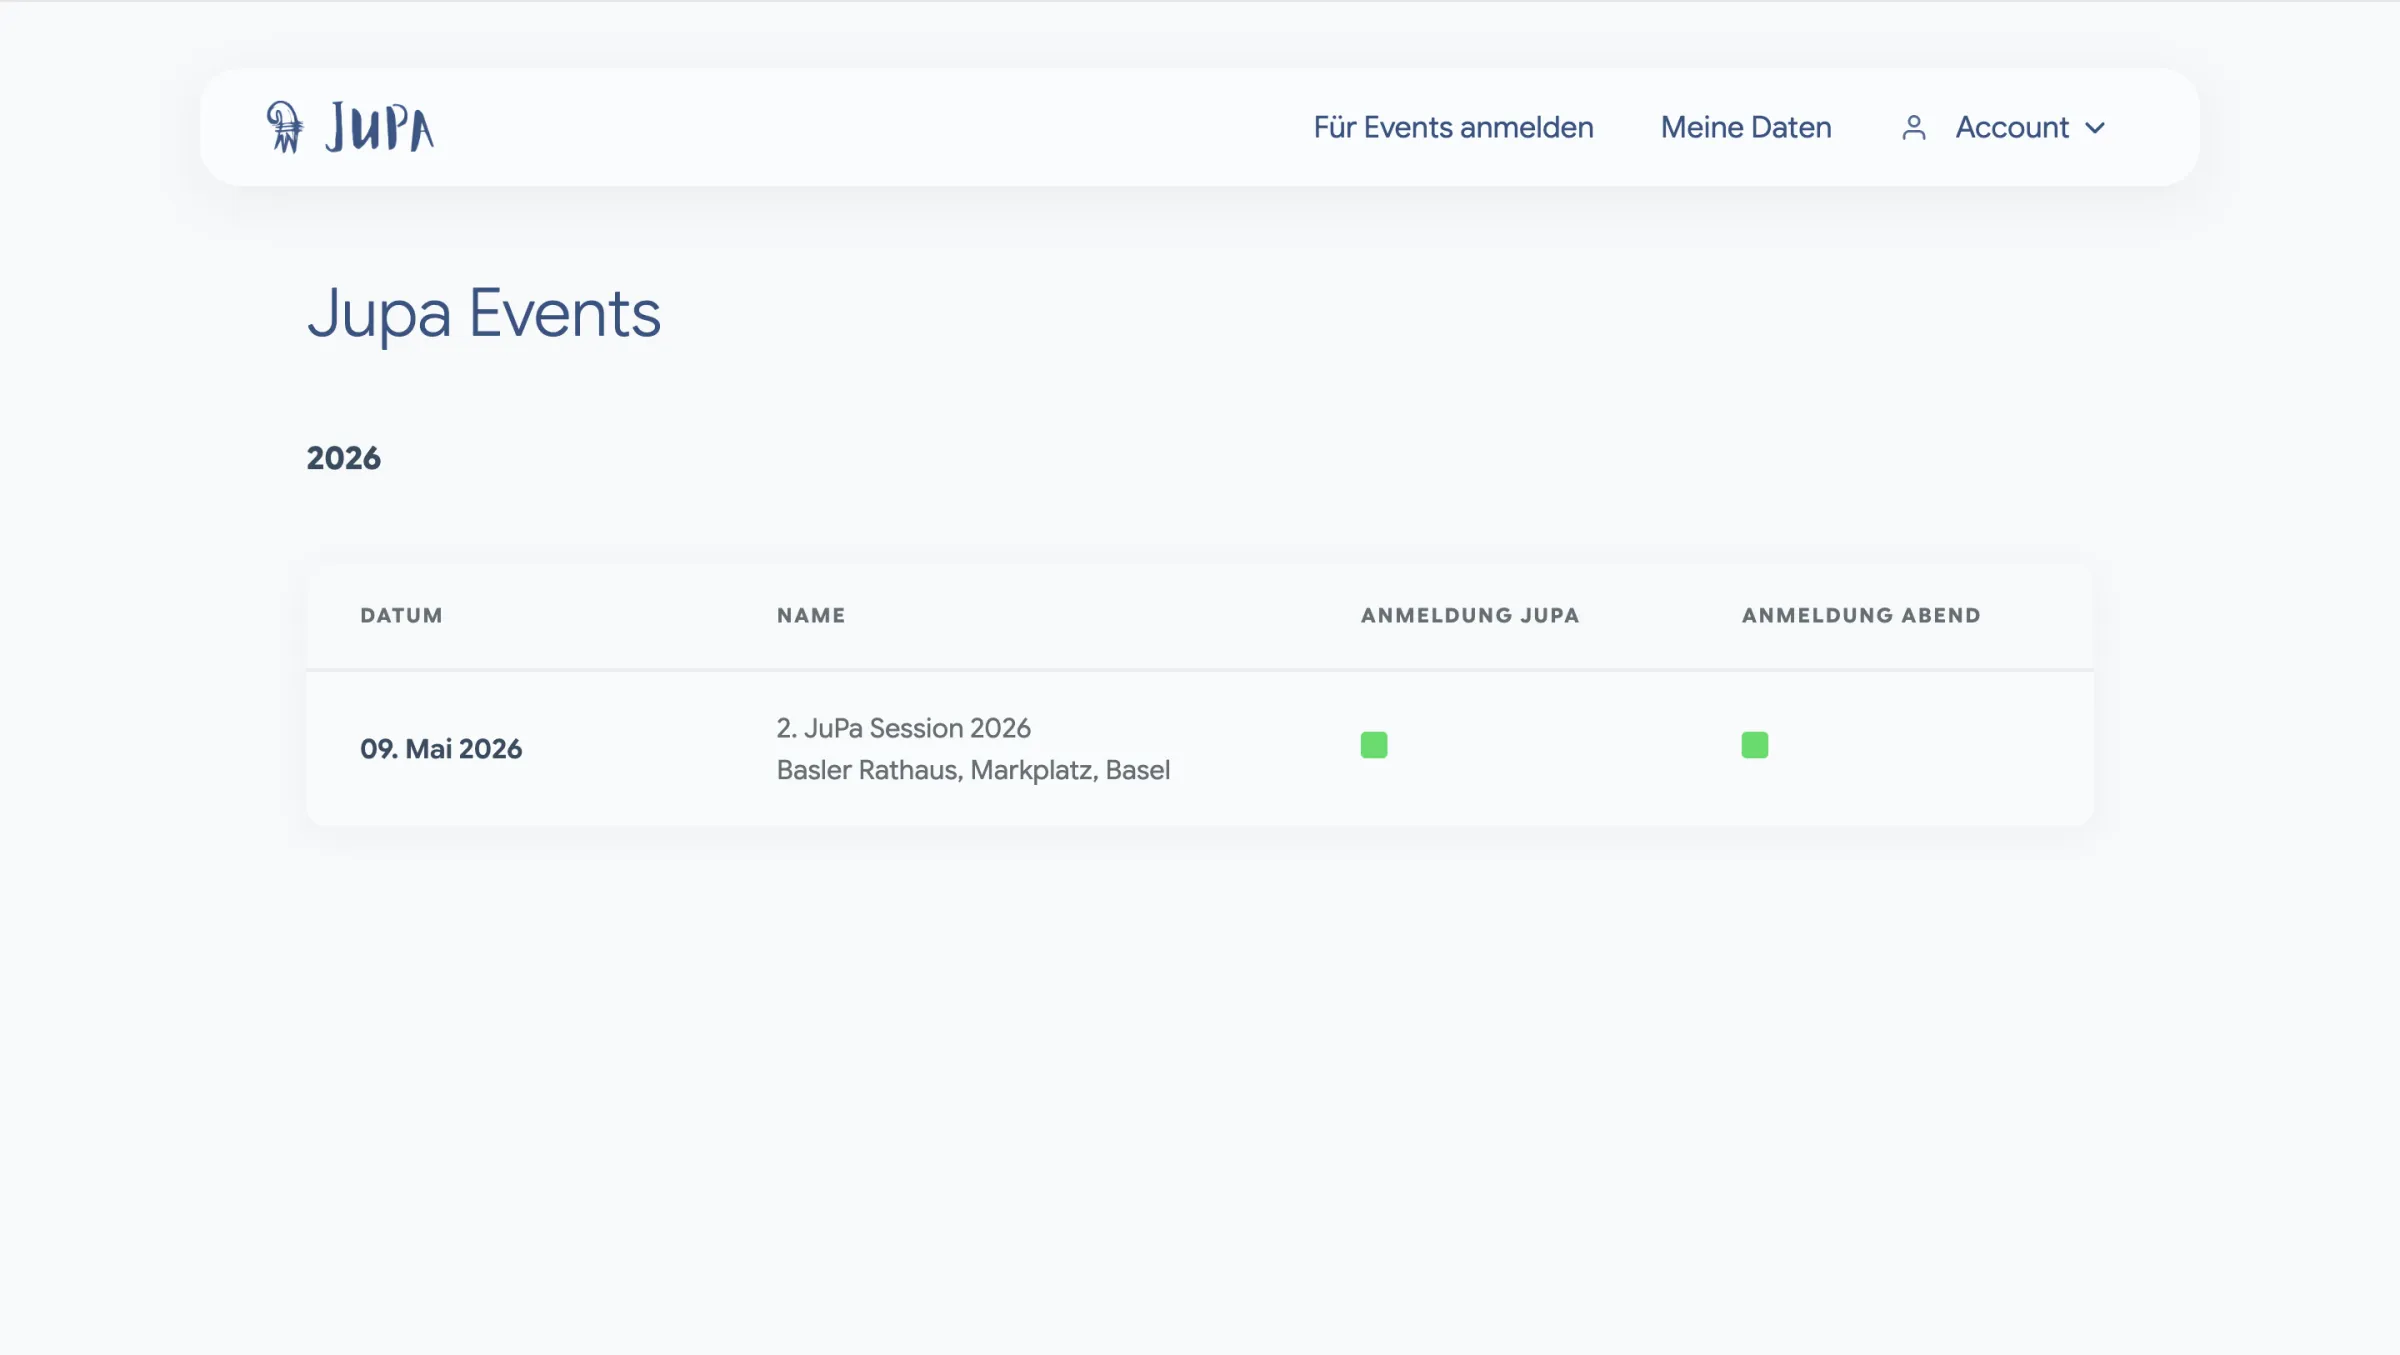
Task: Toggle green JuPa registration status square
Action: 1373,745
